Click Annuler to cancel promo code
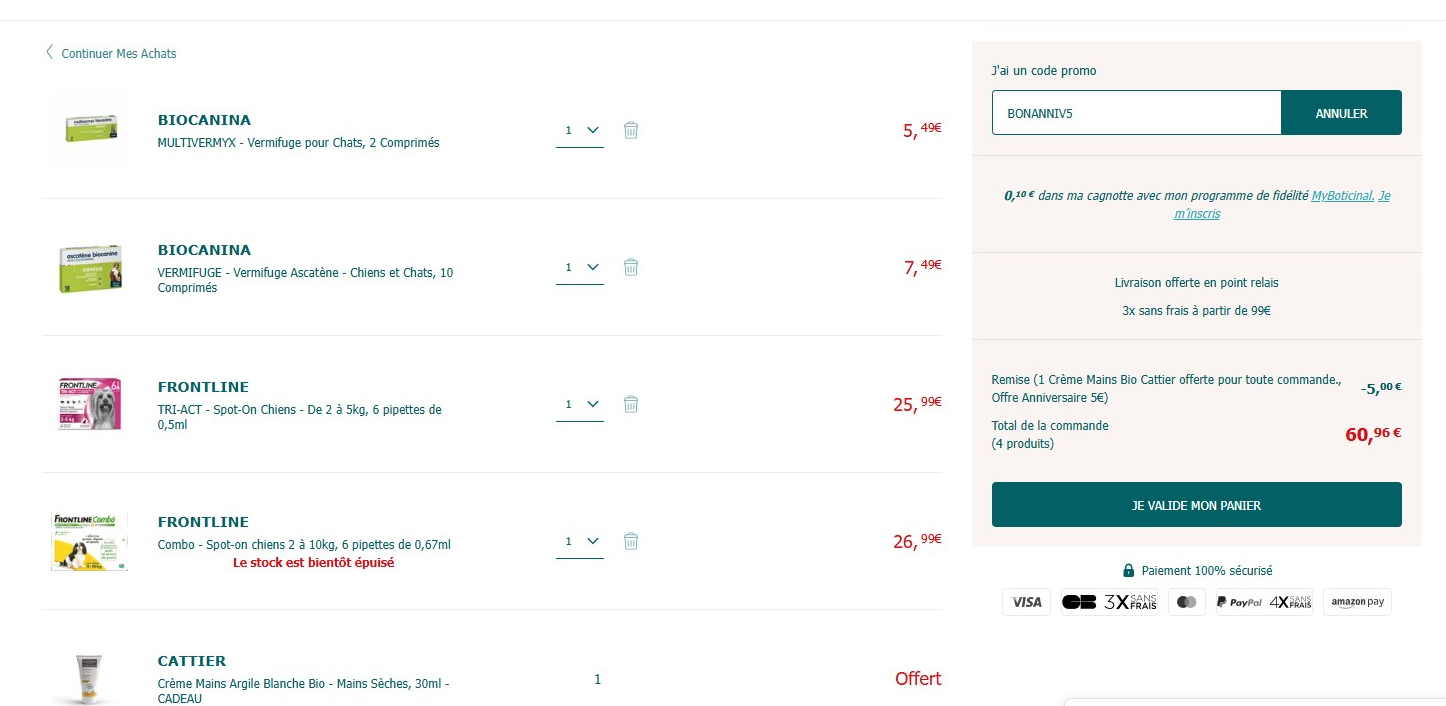 [x=1341, y=113]
